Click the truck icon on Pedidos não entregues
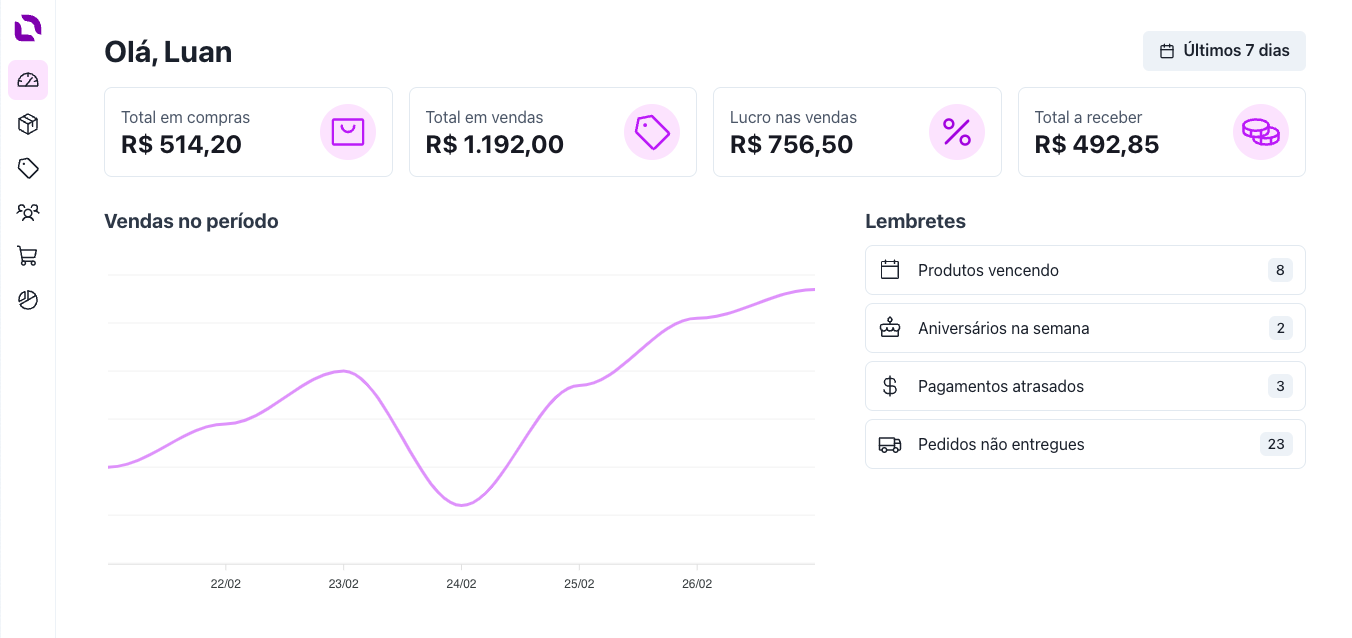 click(890, 443)
